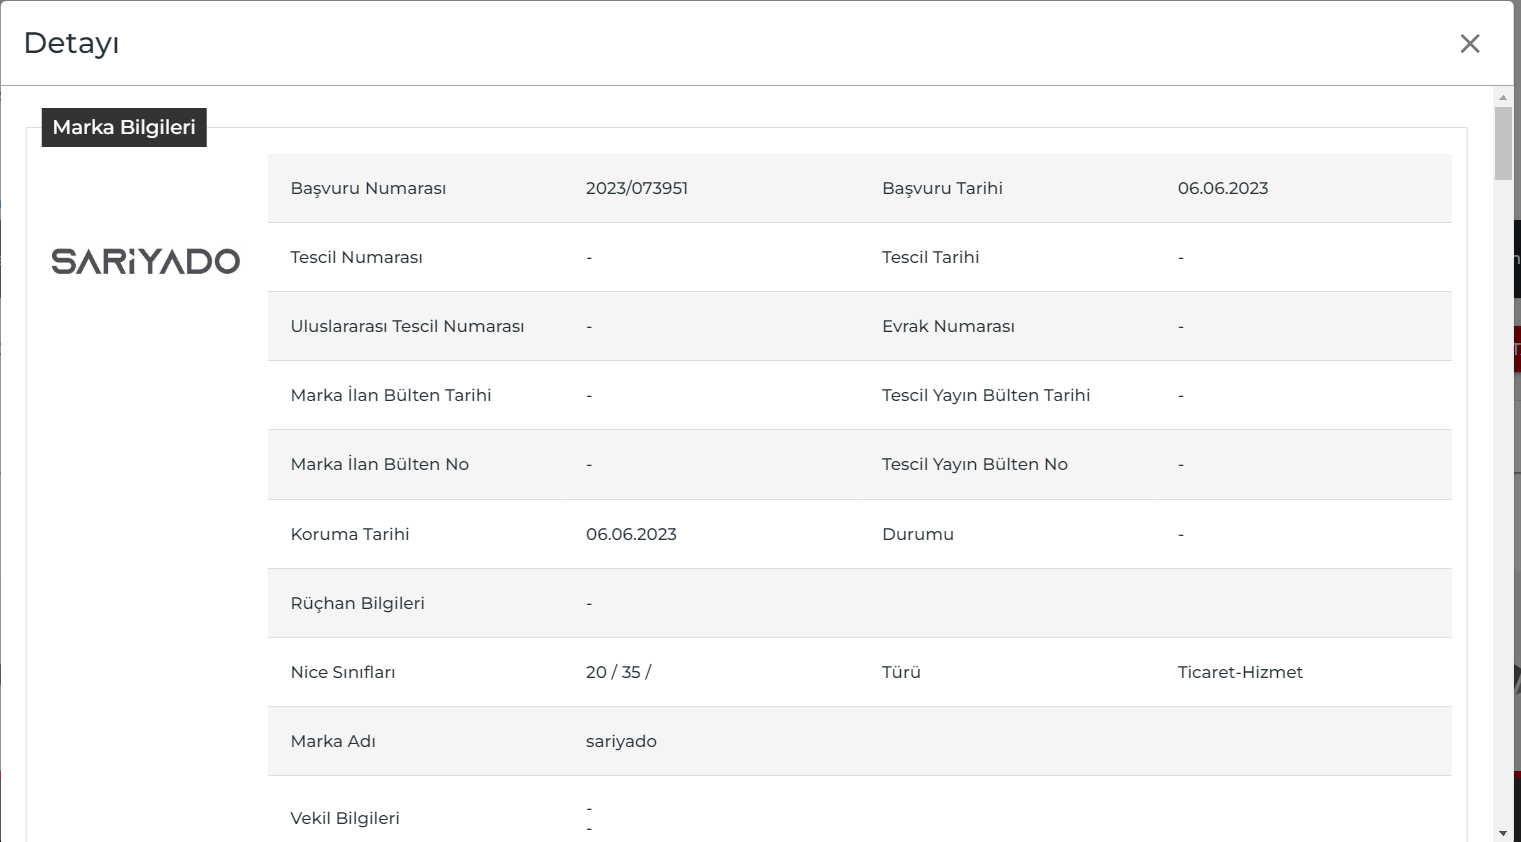
Task: Click the vertical scrollbar thumb
Action: pos(1503,143)
